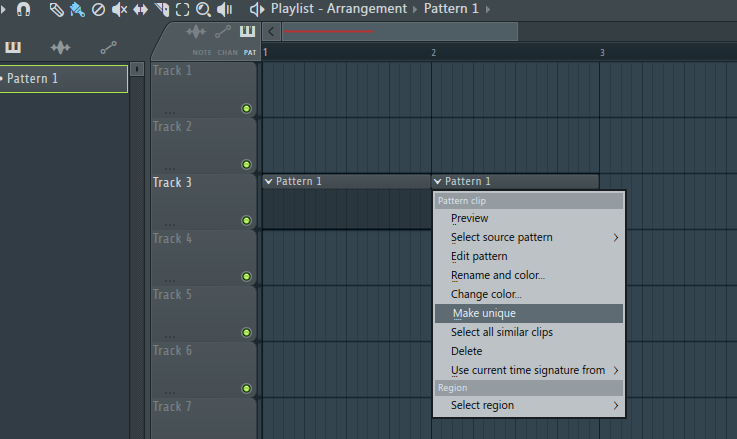Select the Mute tool speaker icon

click(119, 9)
